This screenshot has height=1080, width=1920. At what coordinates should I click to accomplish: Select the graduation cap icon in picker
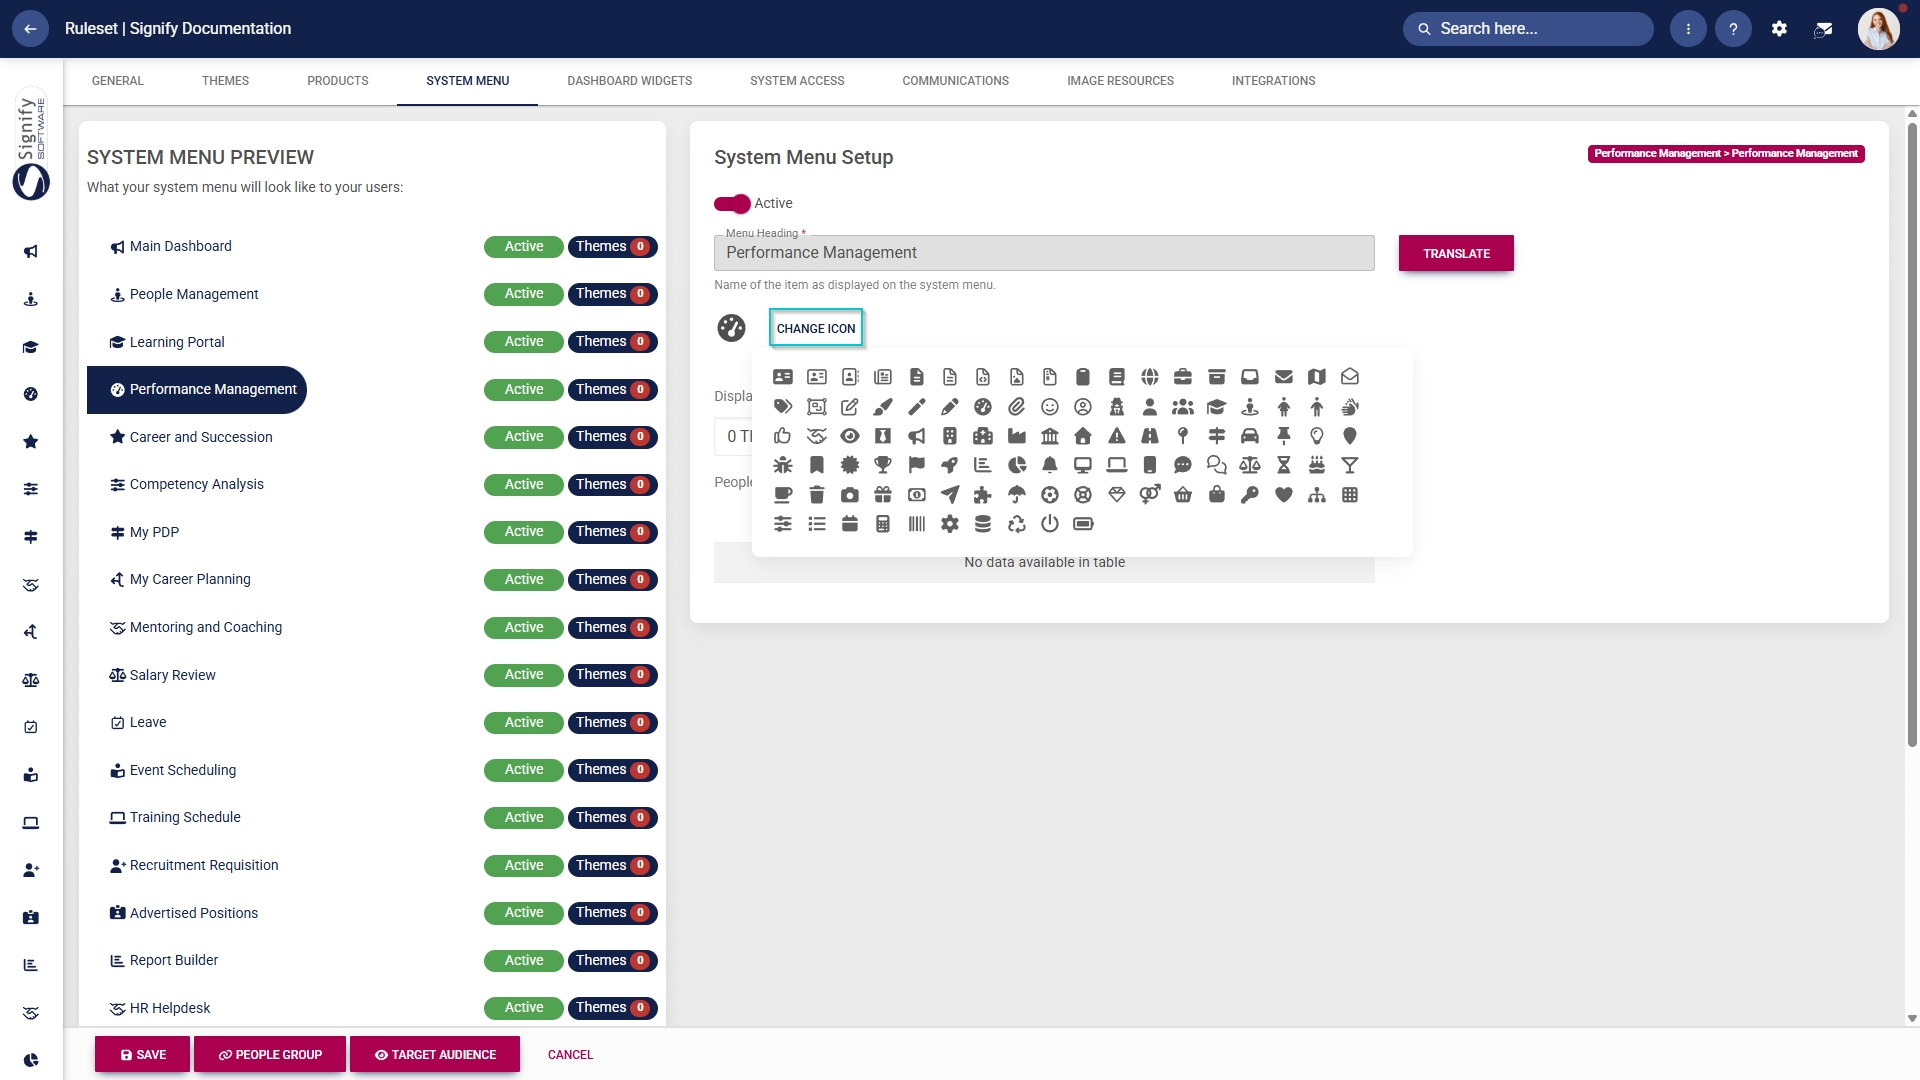coord(1216,407)
